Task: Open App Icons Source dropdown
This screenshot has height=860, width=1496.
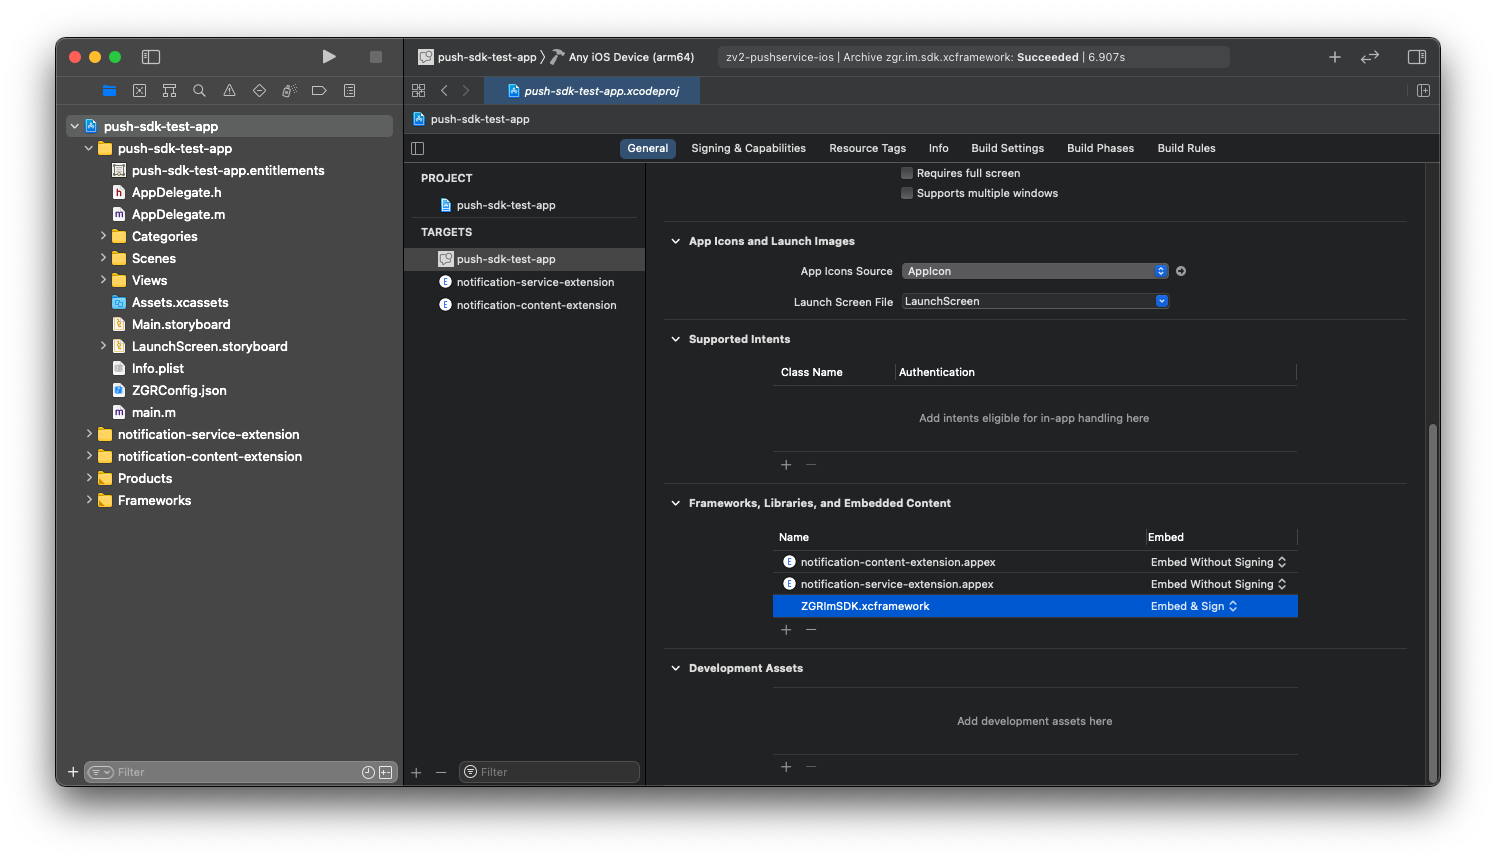Action: (1035, 271)
